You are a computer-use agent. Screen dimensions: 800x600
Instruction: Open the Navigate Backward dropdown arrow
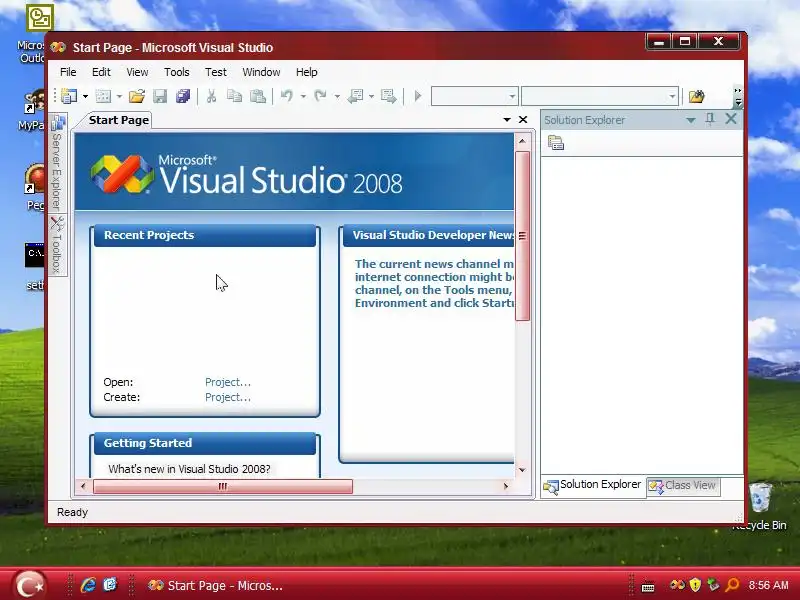pos(371,96)
